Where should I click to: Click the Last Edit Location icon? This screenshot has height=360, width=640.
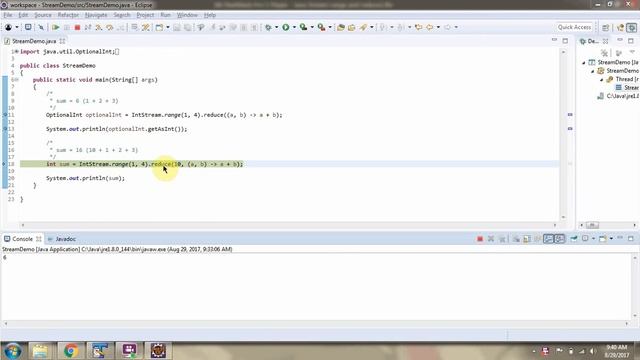418,27
